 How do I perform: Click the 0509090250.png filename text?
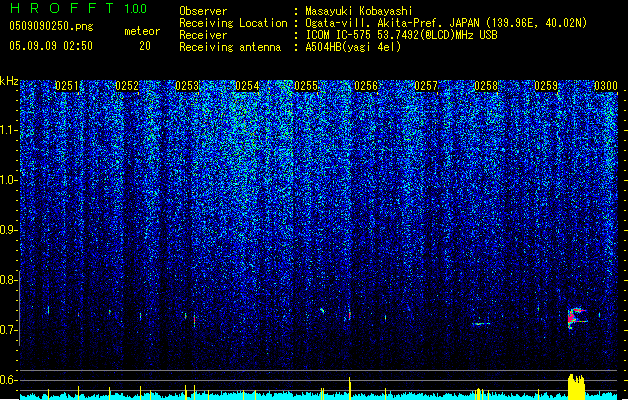point(51,26)
